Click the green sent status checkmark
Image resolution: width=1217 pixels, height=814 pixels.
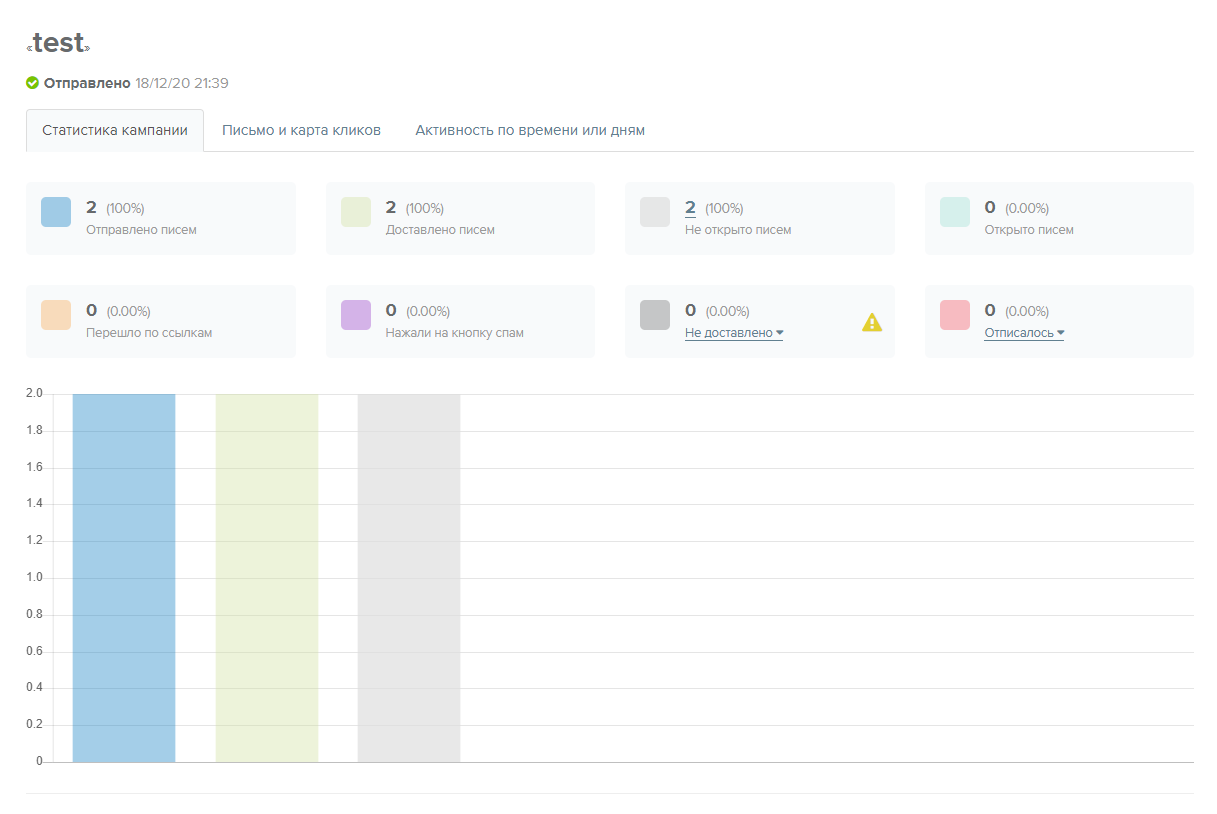(x=33, y=83)
